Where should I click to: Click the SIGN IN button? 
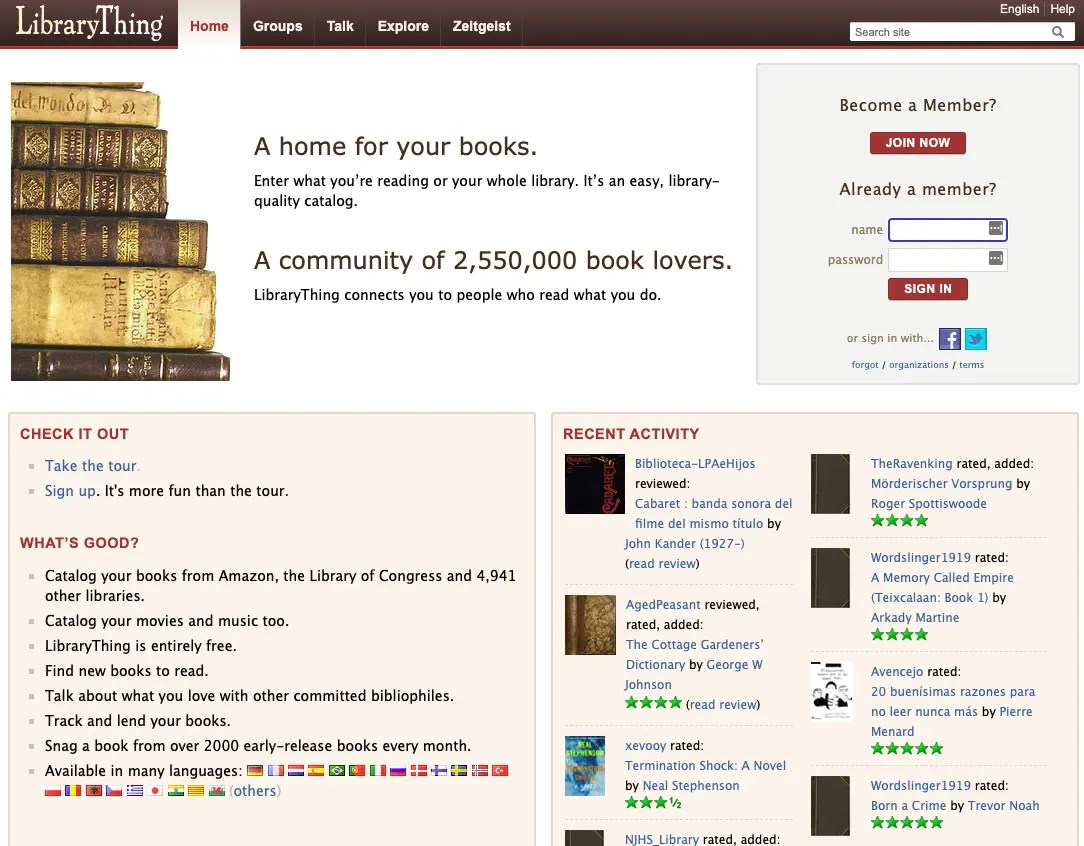927,288
